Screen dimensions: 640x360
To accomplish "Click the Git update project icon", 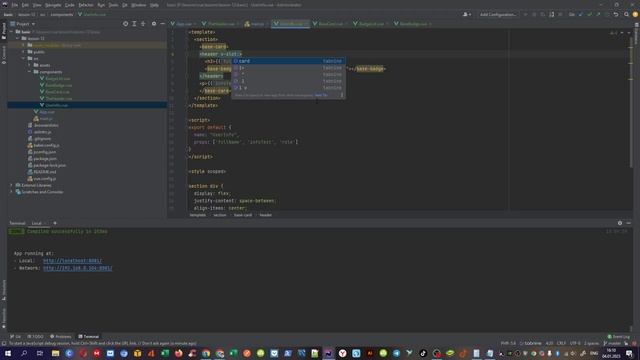I will pos(581,14).
